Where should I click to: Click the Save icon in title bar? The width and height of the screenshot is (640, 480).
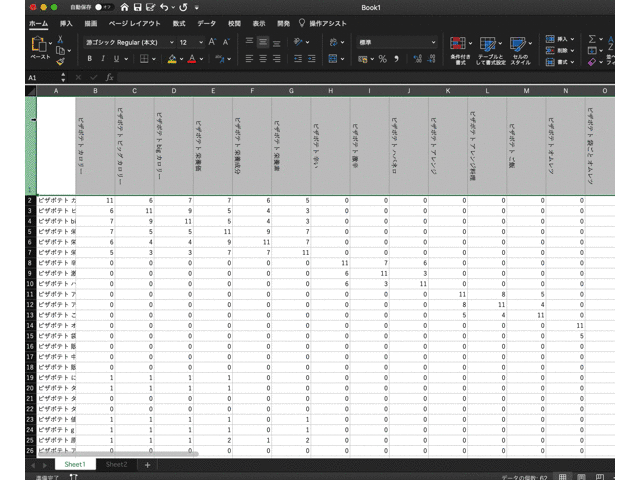coord(139,7)
